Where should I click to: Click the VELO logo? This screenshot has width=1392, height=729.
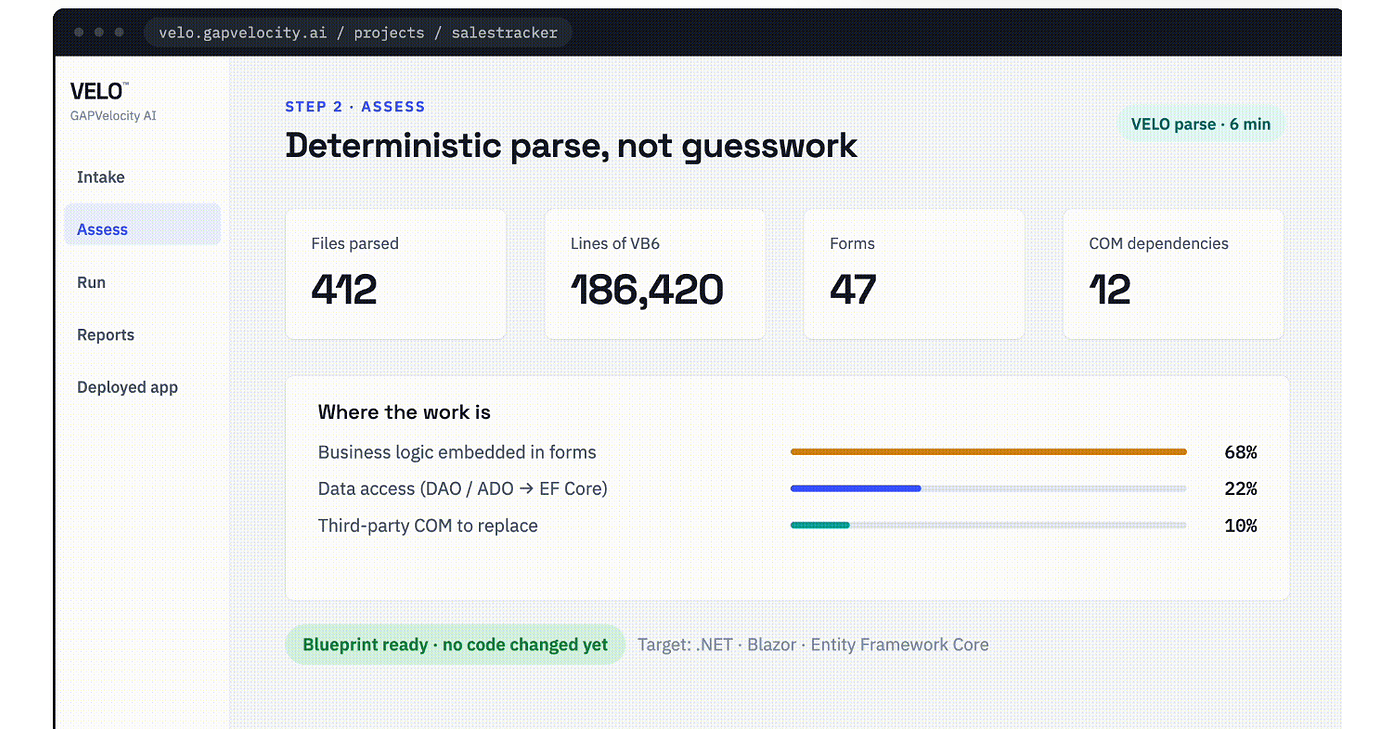coord(99,91)
